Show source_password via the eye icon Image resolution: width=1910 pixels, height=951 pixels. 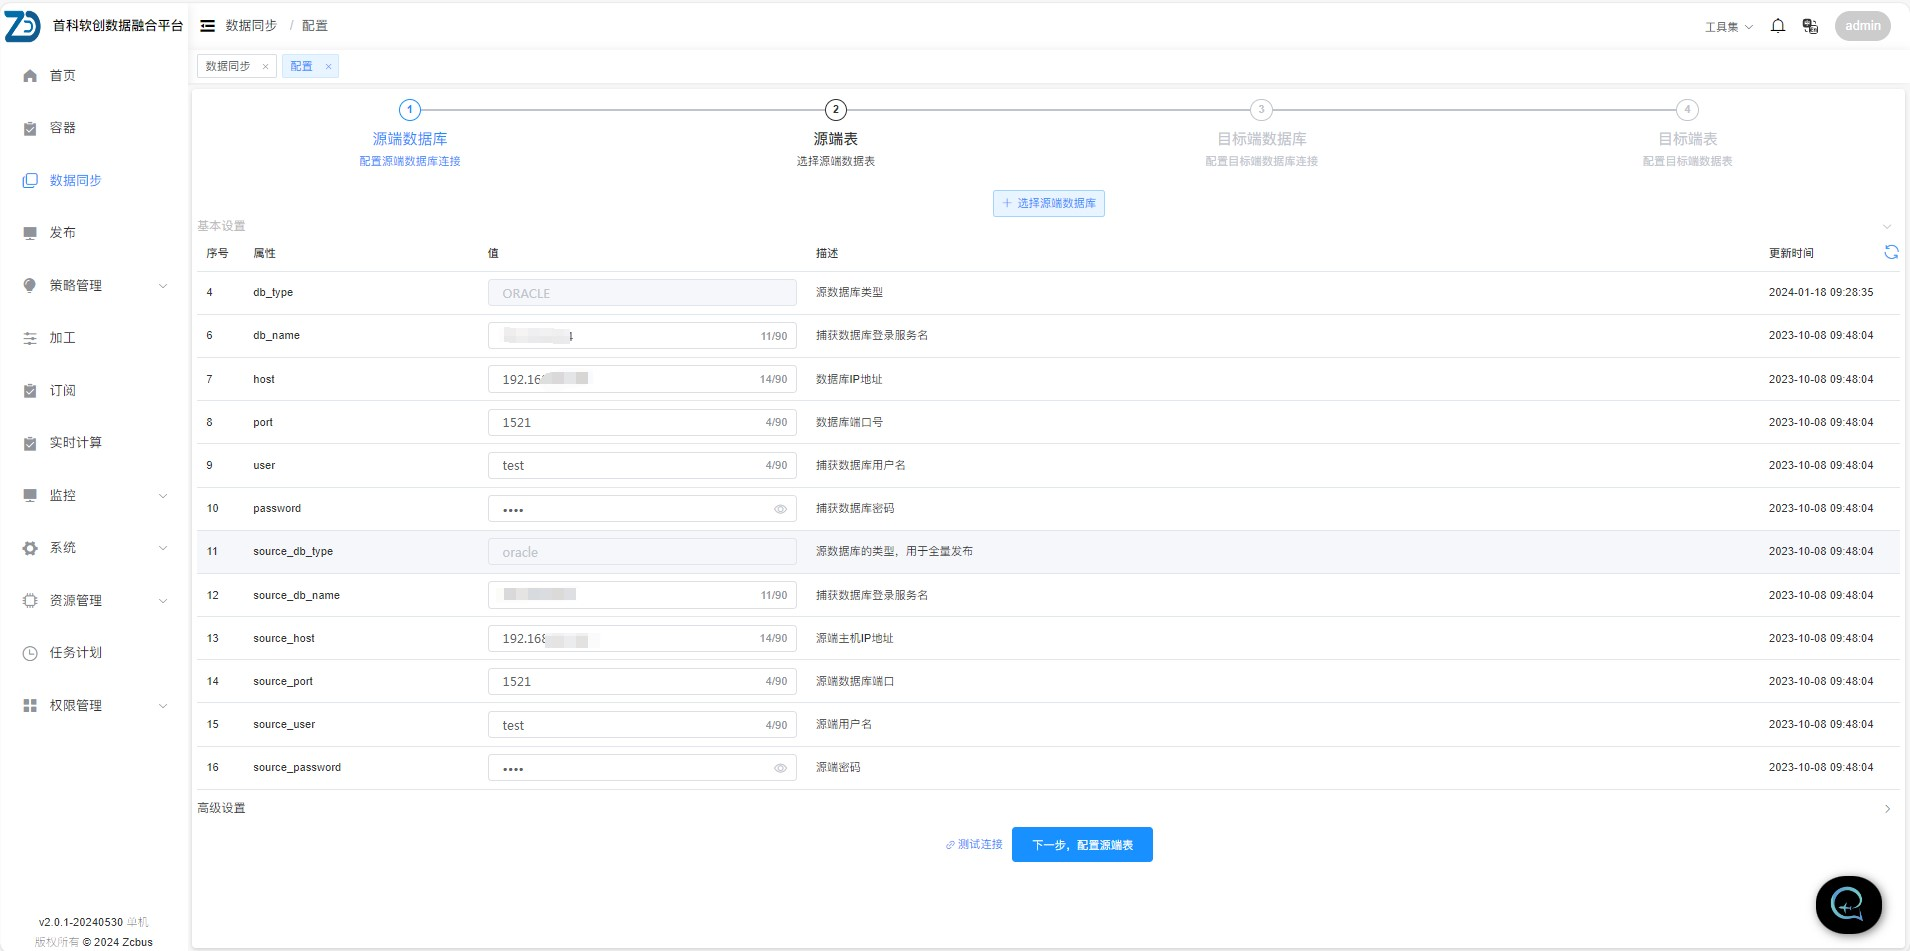point(780,768)
